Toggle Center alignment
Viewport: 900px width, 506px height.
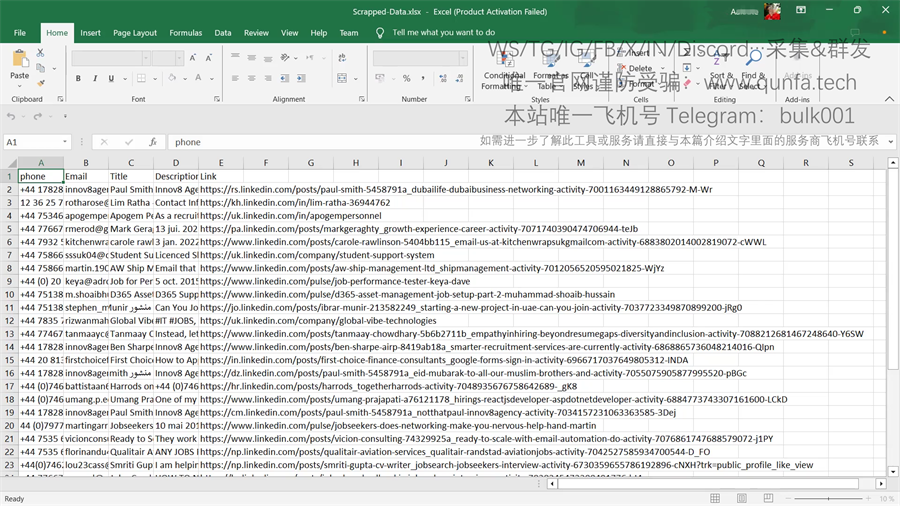click(251, 78)
